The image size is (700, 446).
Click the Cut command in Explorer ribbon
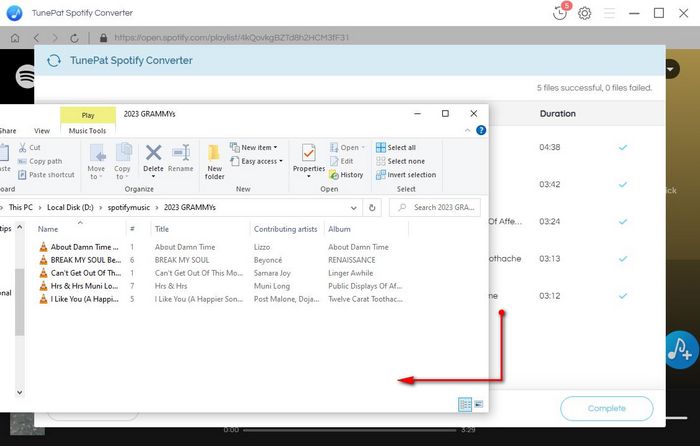(x=29, y=147)
